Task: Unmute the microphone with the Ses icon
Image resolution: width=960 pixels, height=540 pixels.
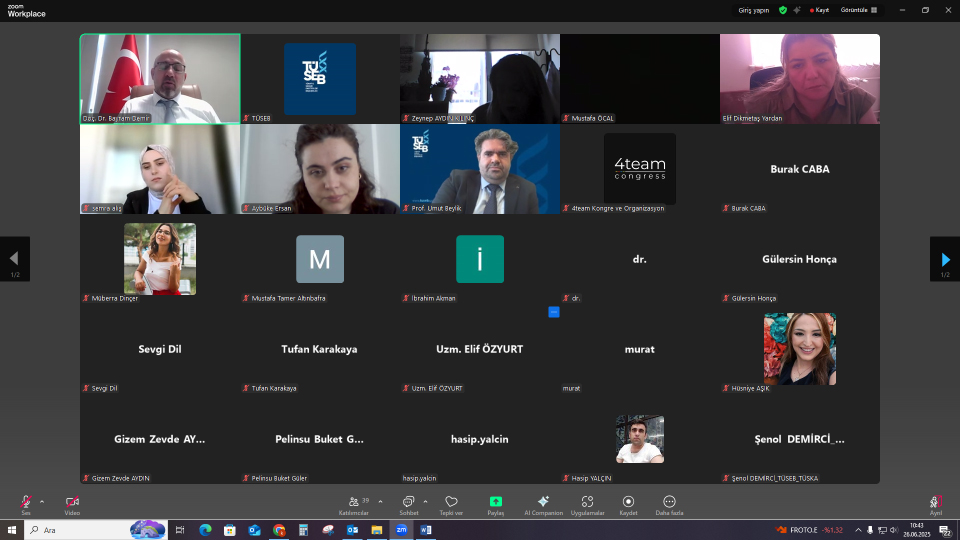Action: [25, 502]
